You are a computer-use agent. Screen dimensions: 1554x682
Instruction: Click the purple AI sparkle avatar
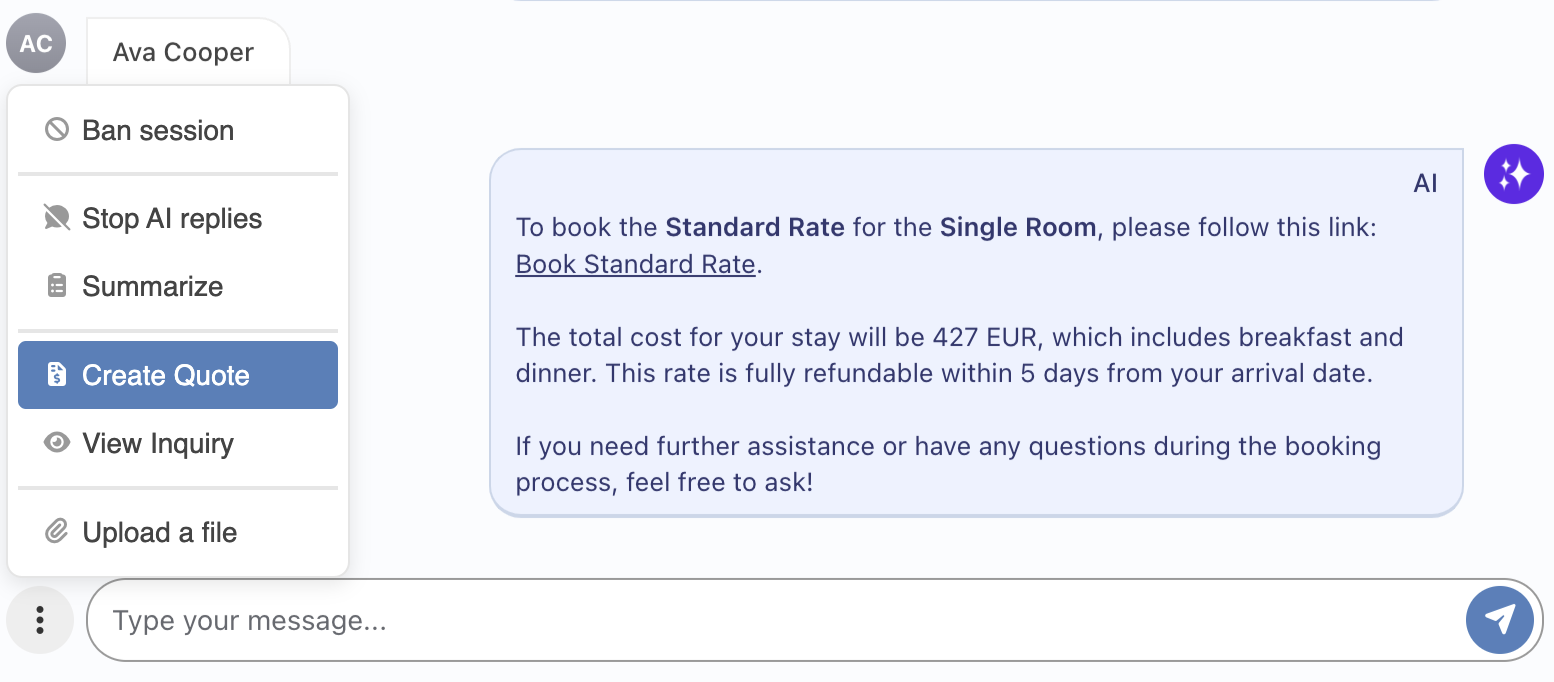[x=1513, y=174]
